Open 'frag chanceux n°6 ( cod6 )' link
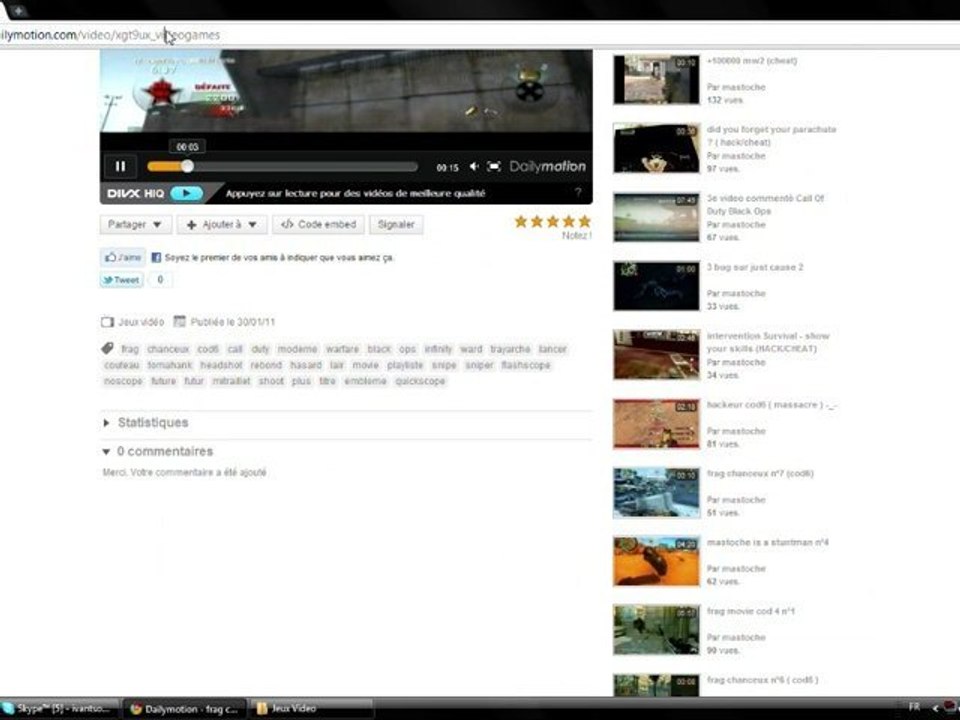The width and height of the screenshot is (960, 720). 762,680
